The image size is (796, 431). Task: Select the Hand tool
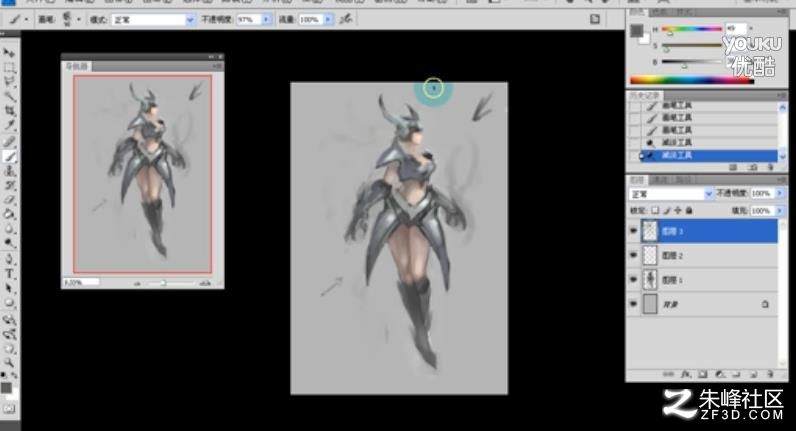[9, 349]
